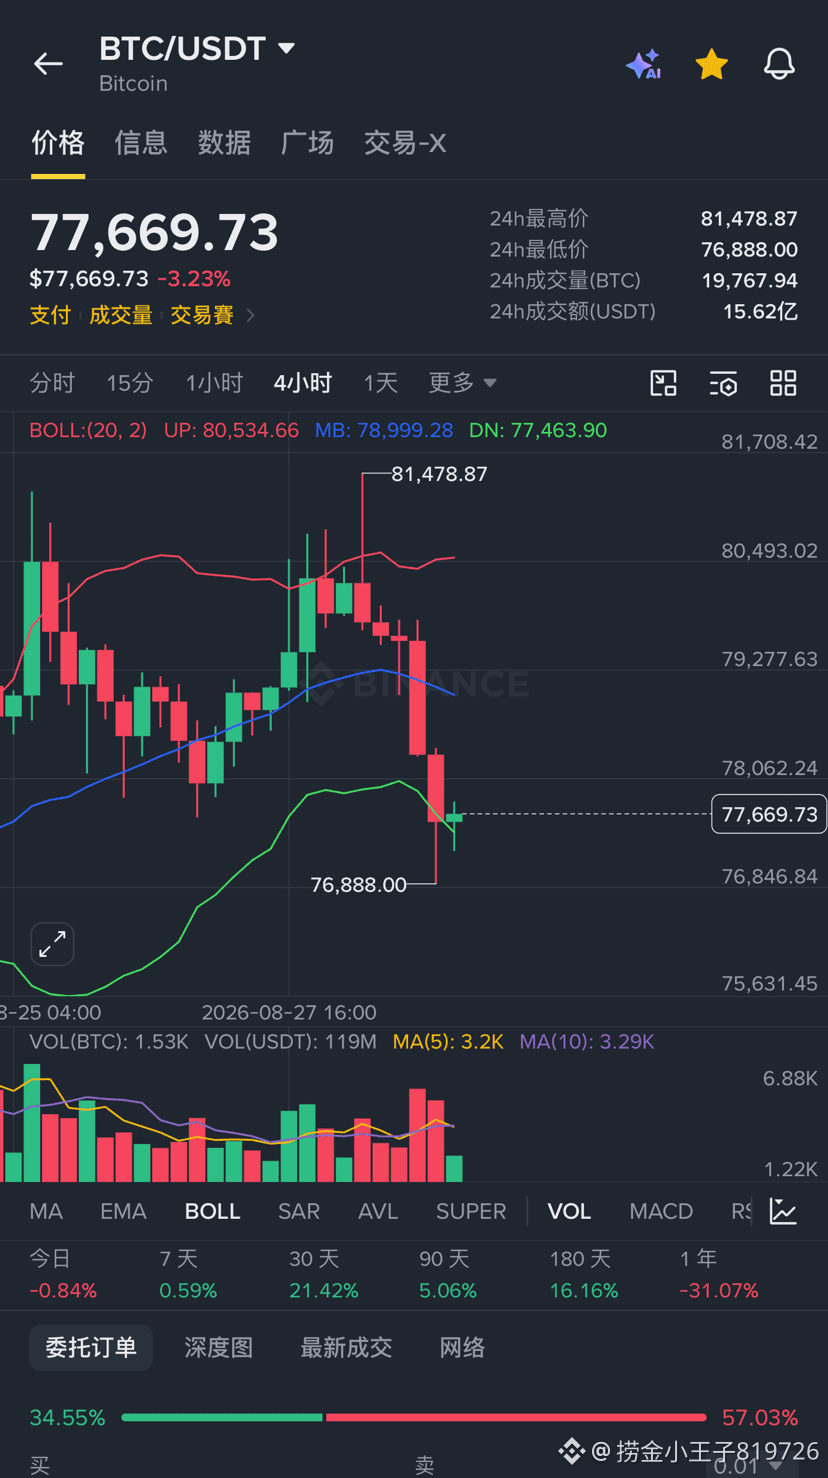Screen dimensions: 828x1478
Task: Open the chart drawing tools icon
Action: [x=663, y=383]
